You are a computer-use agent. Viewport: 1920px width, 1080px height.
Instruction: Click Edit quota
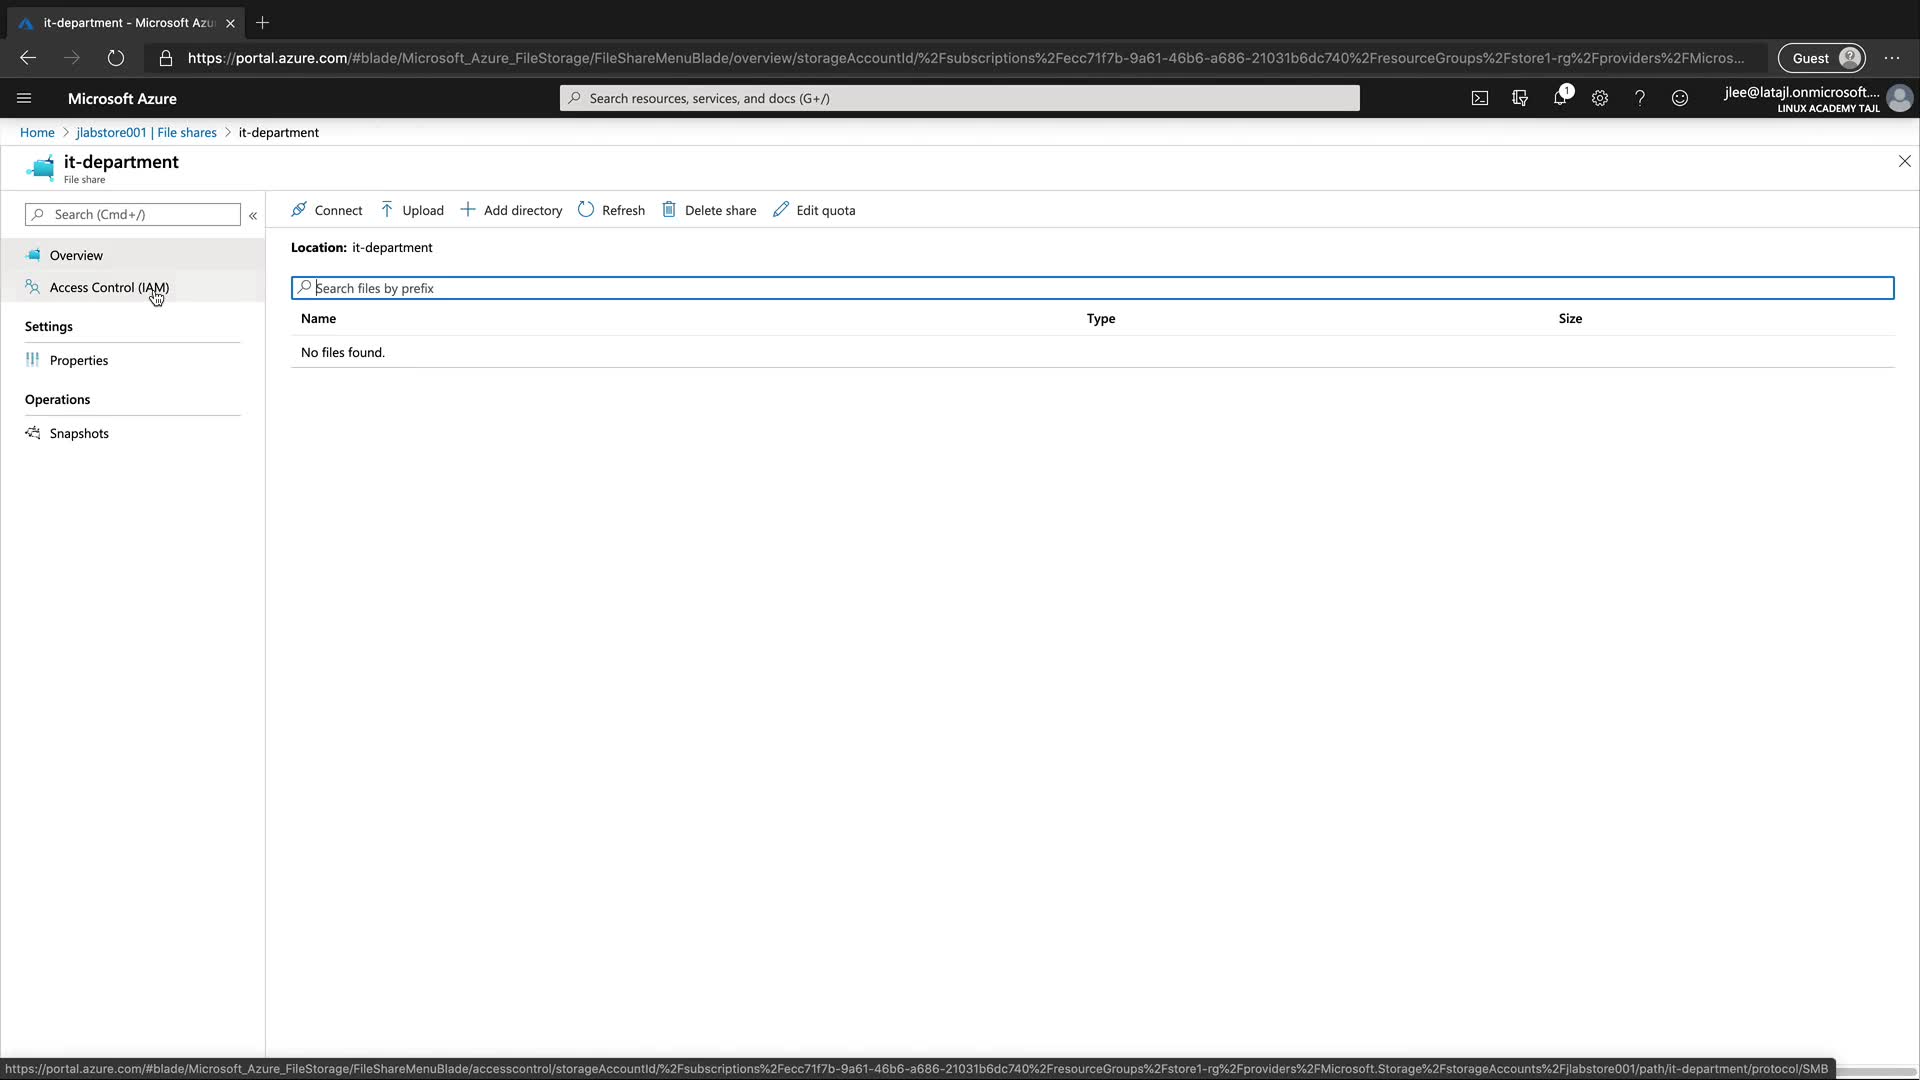[x=814, y=210]
